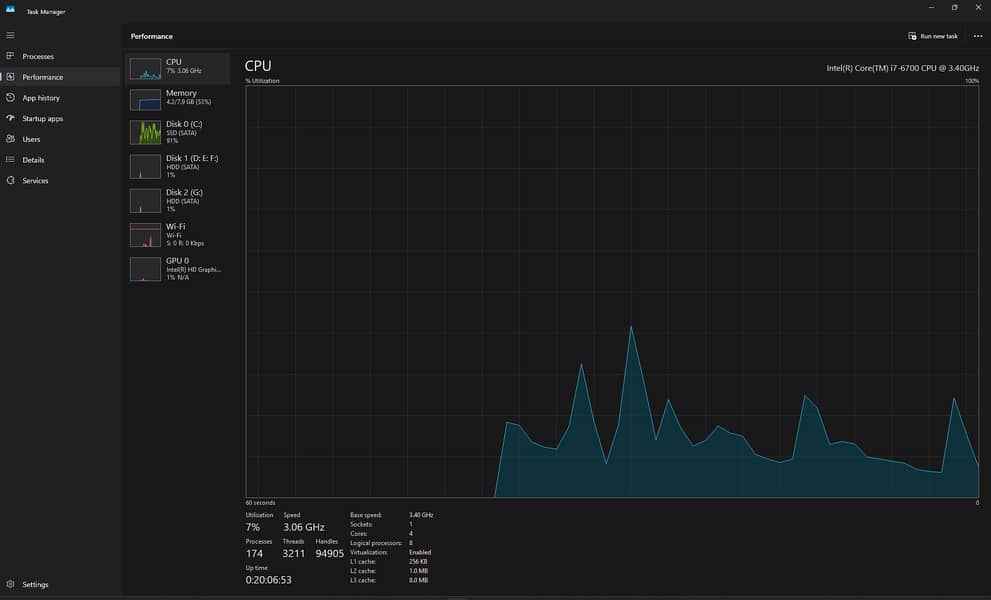Screen dimensions: 991x600
Task: Select the GPU 0 graph thumbnail
Action: [145, 269]
